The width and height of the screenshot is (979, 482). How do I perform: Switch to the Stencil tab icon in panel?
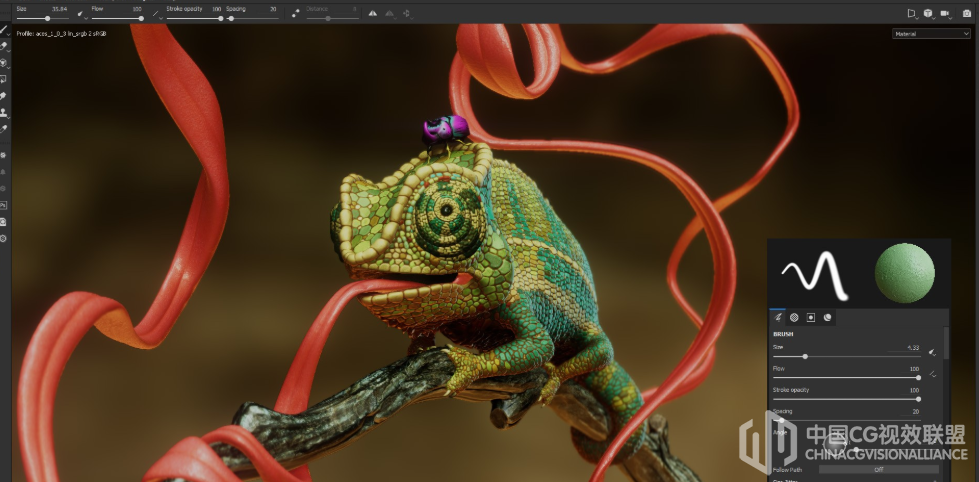point(810,317)
